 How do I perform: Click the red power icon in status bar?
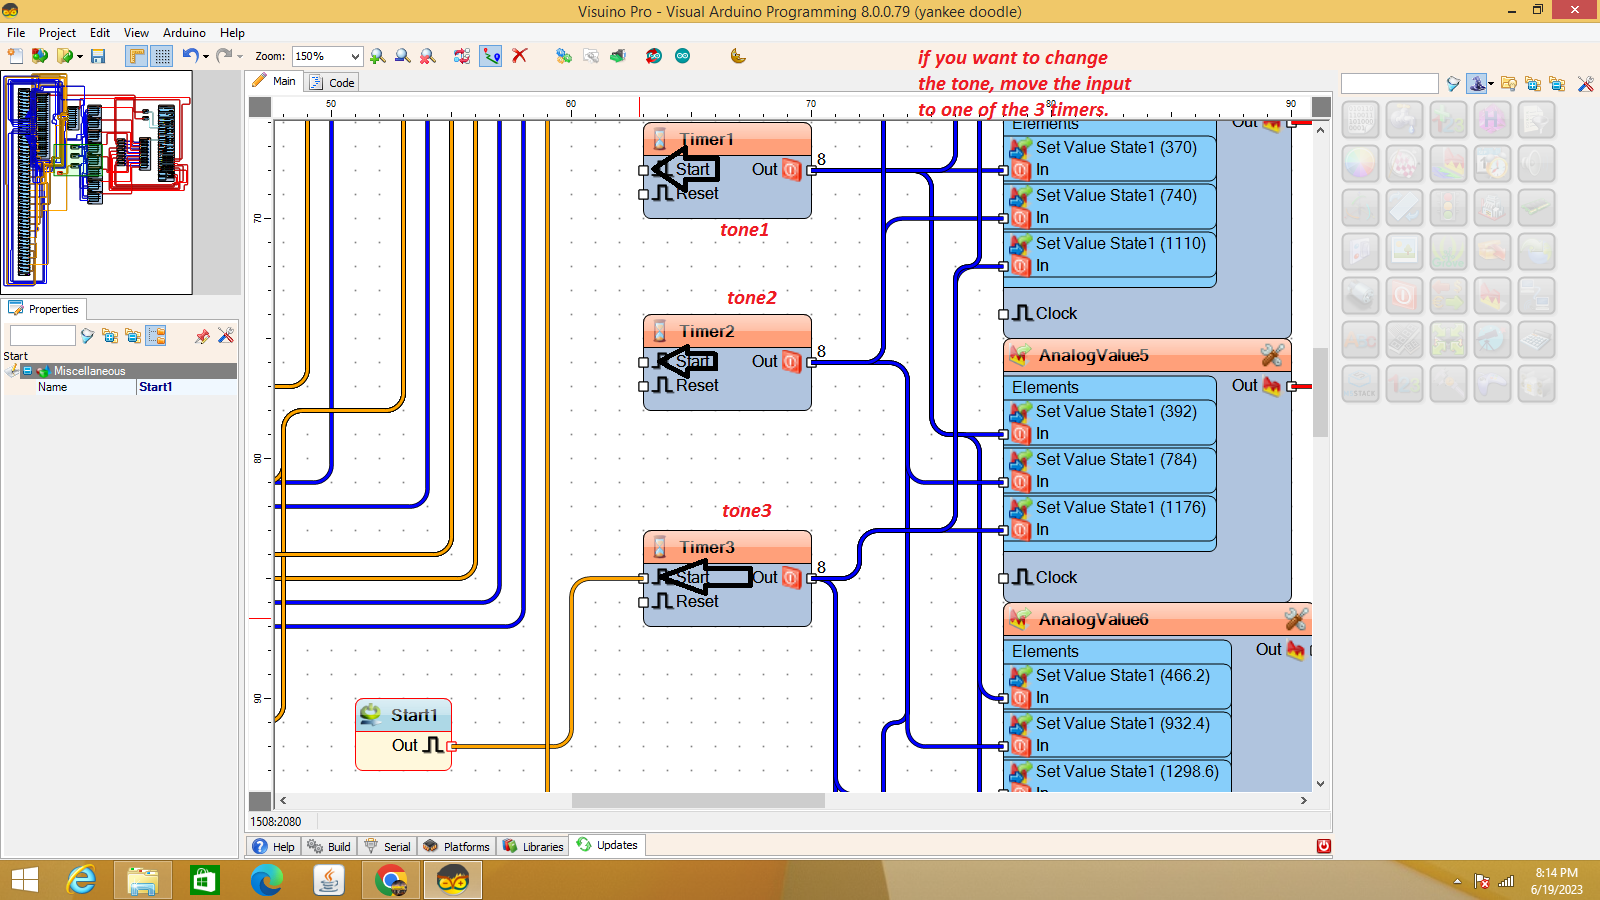click(x=1324, y=846)
